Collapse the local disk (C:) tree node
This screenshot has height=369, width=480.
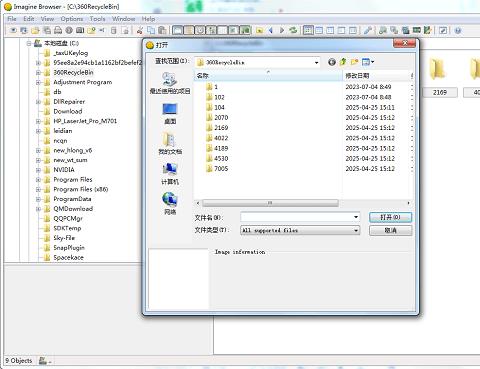(29, 43)
